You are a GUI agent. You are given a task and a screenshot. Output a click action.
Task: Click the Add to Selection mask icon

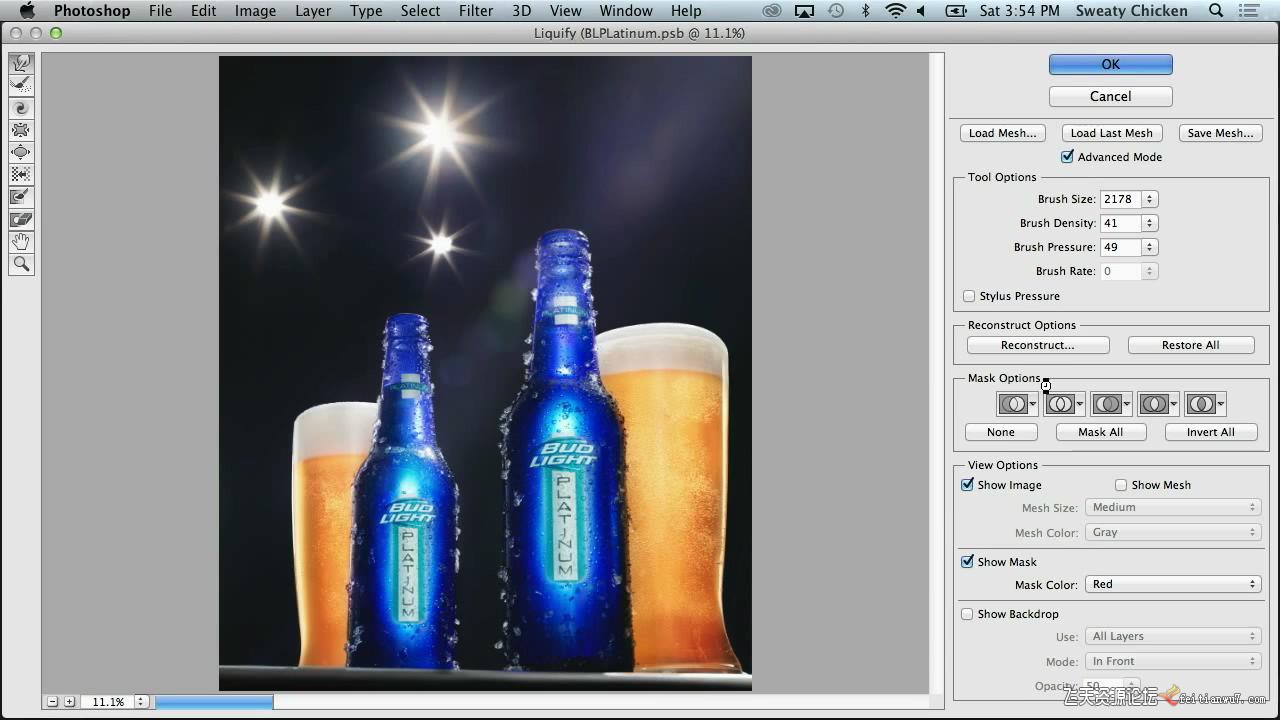1059,404
